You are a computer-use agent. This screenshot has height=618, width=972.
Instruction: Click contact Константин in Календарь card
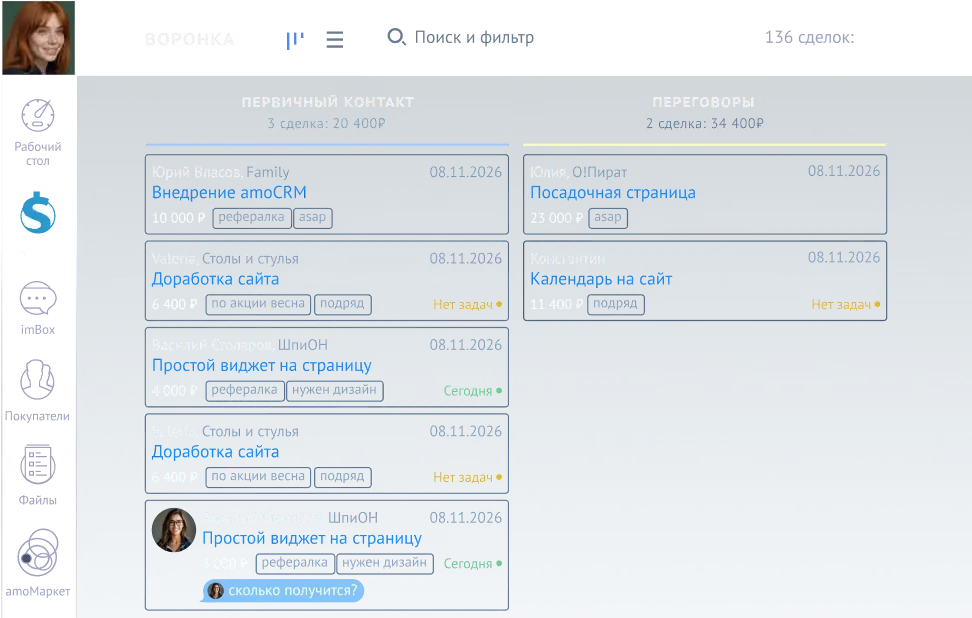click(x=568, y=258)
